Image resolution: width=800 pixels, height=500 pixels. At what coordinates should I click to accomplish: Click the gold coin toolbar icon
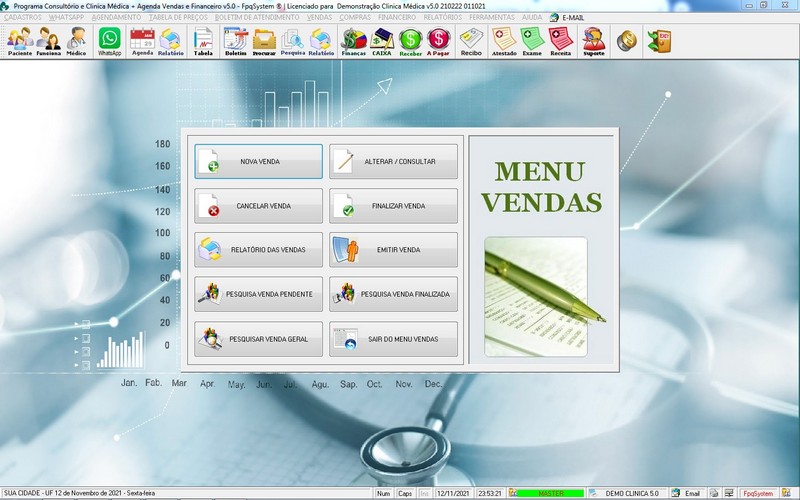point(627,41)
